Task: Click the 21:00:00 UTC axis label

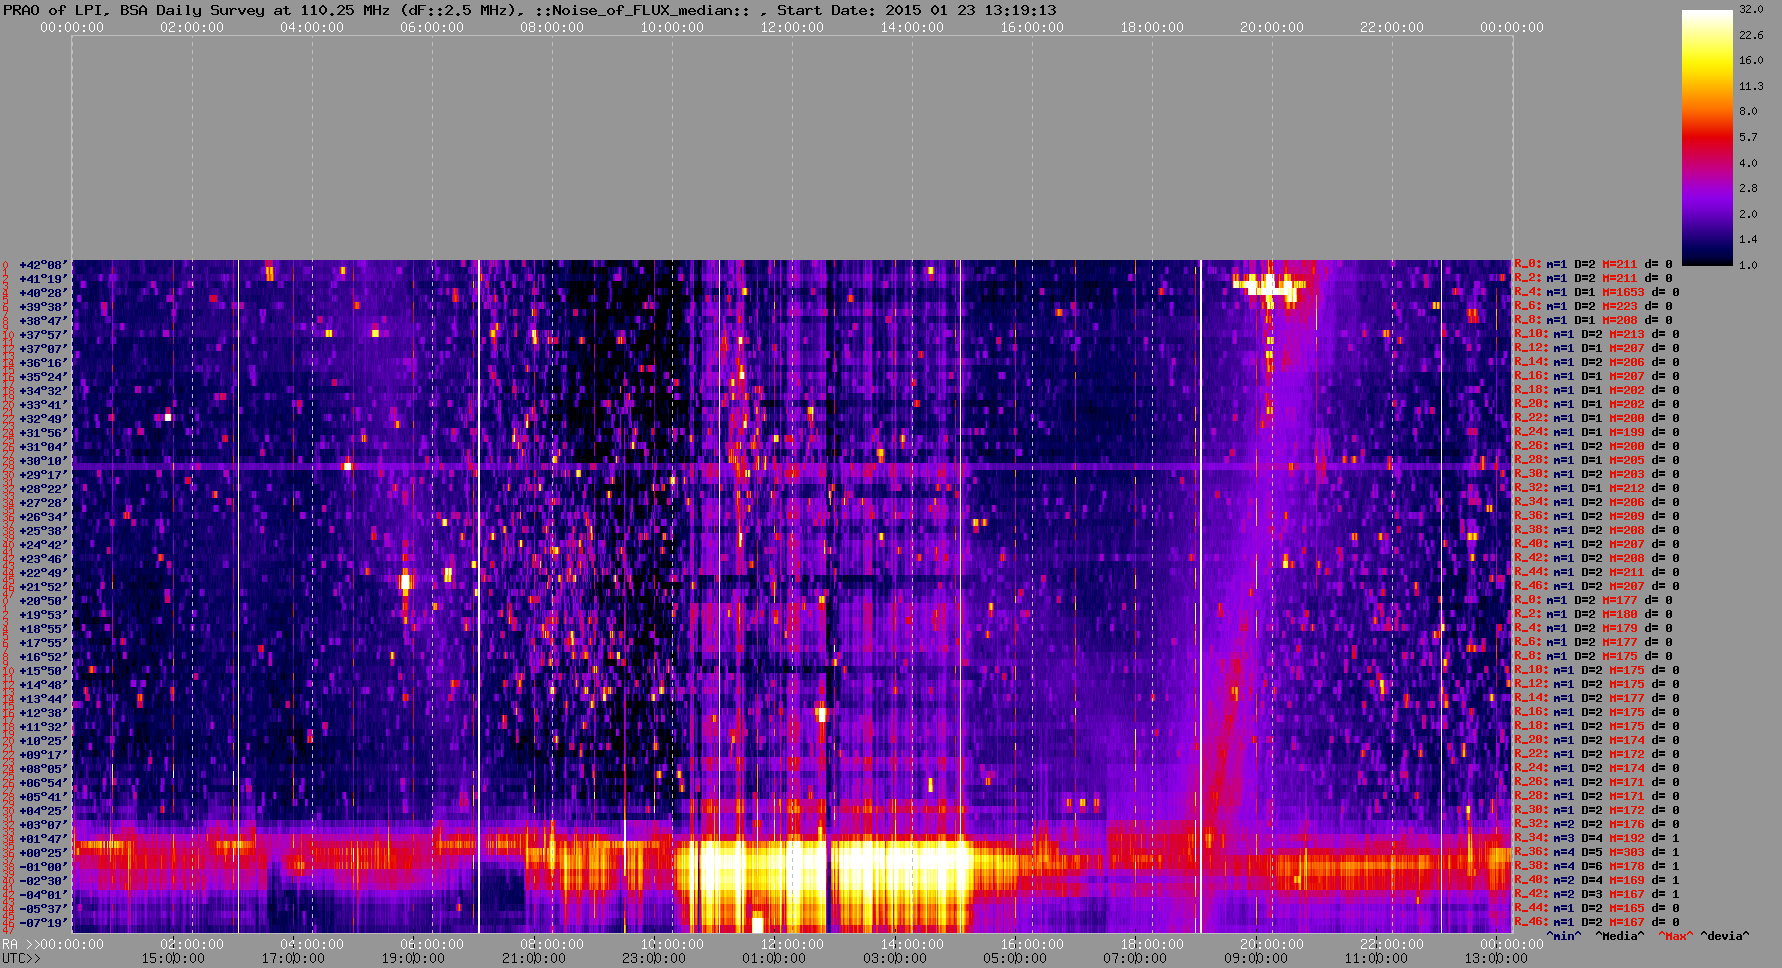Action: (x=533, y=958)
